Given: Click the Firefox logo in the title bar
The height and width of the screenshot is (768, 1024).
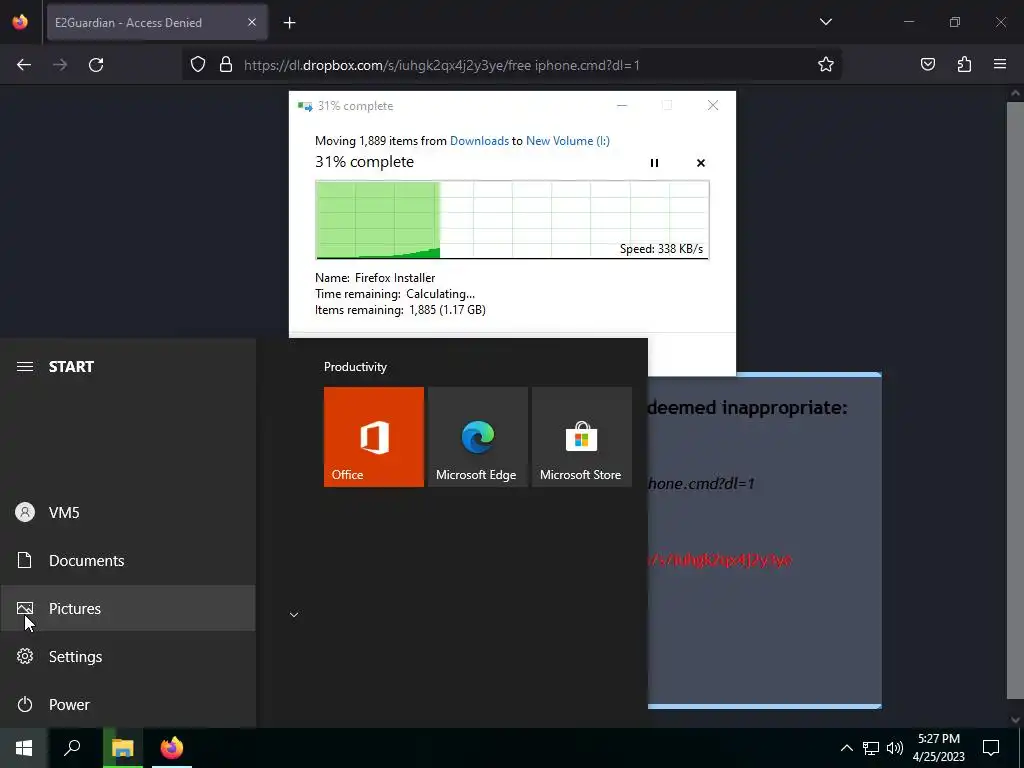Looking at the screenshot, I should (x=20, y=22).
